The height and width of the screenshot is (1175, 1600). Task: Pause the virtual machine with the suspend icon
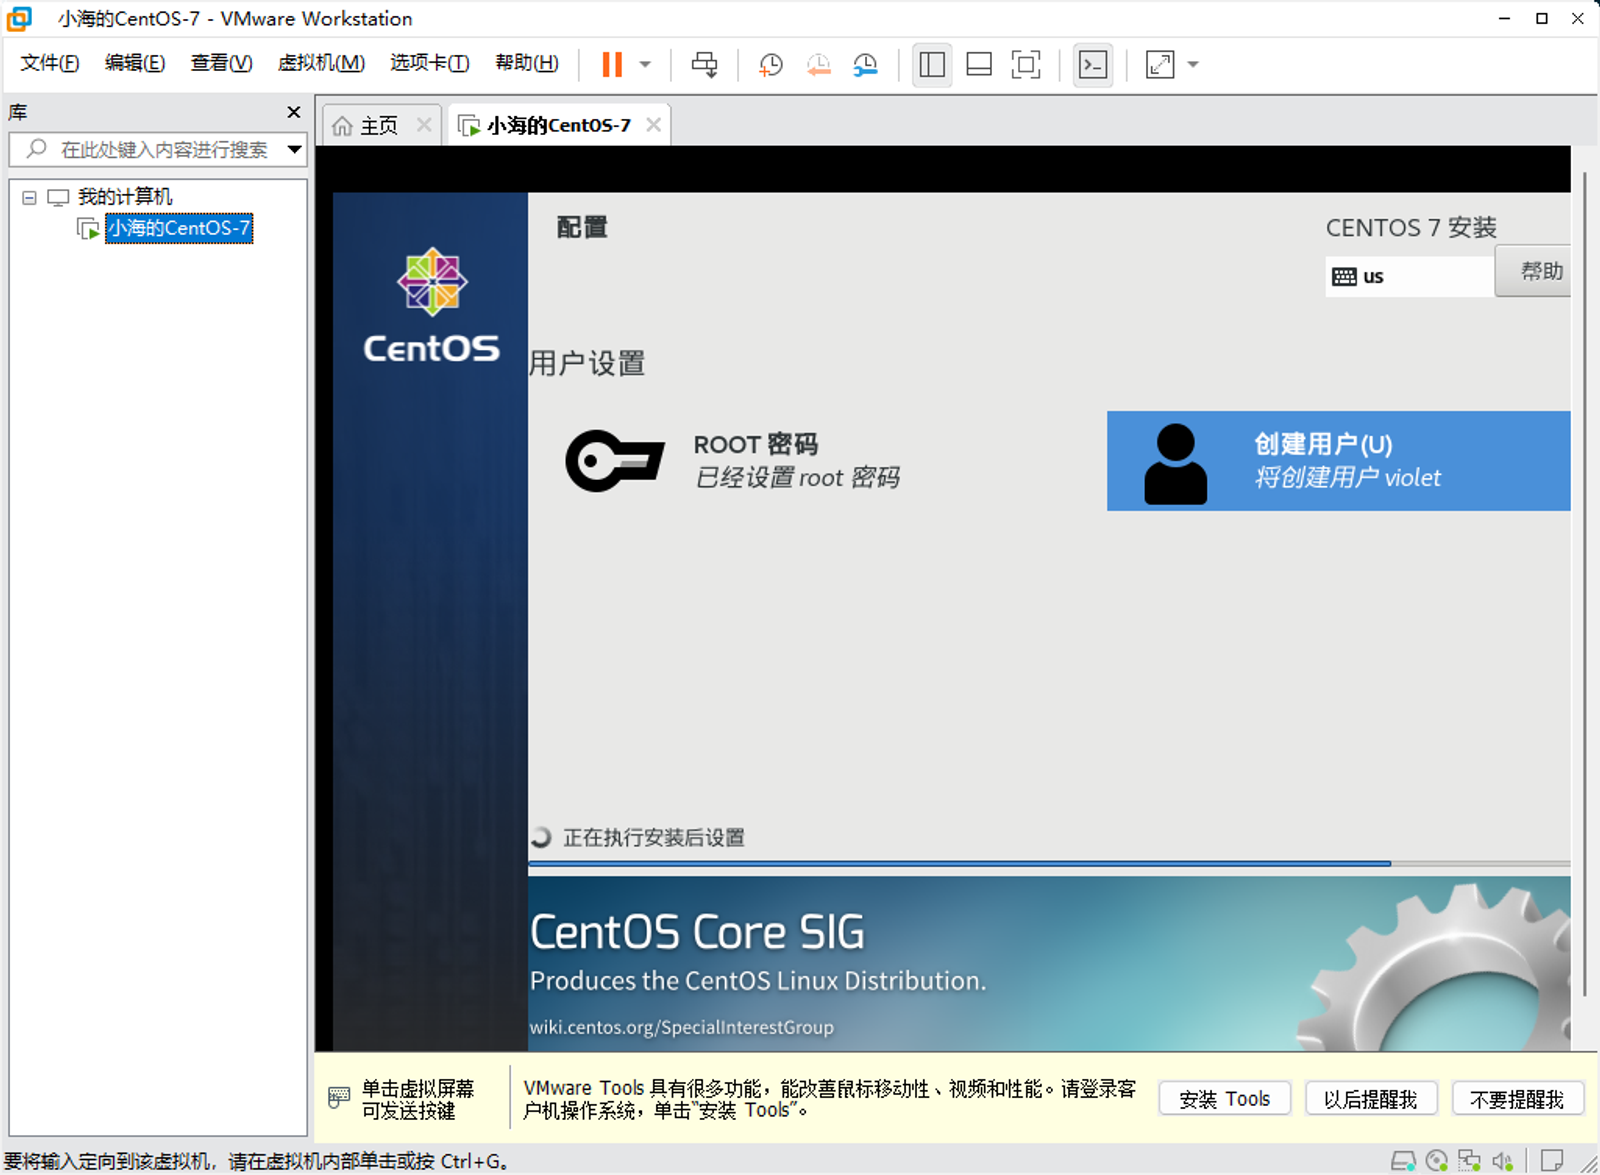612,65
